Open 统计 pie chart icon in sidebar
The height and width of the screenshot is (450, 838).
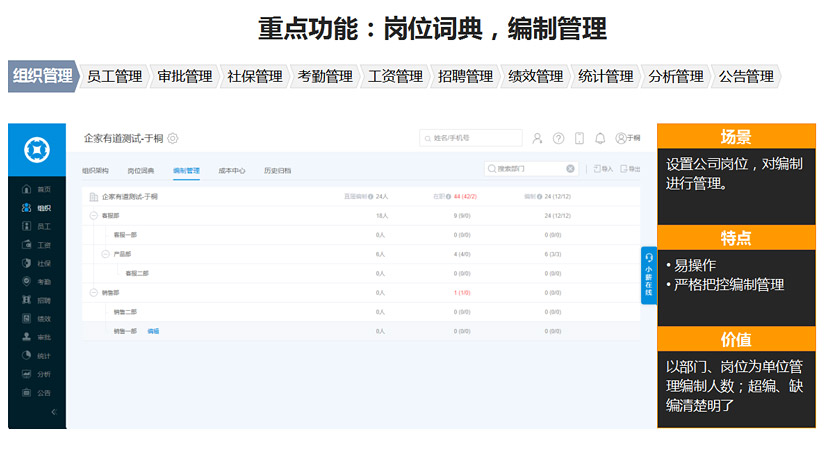[26, 355]
